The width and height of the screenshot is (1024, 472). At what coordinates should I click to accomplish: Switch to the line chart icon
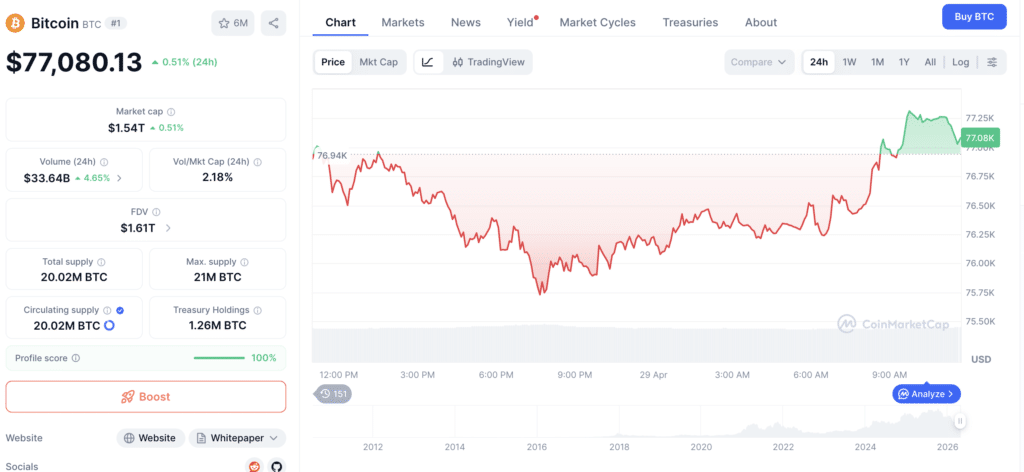pyautogui.click(x=428, y=62)
